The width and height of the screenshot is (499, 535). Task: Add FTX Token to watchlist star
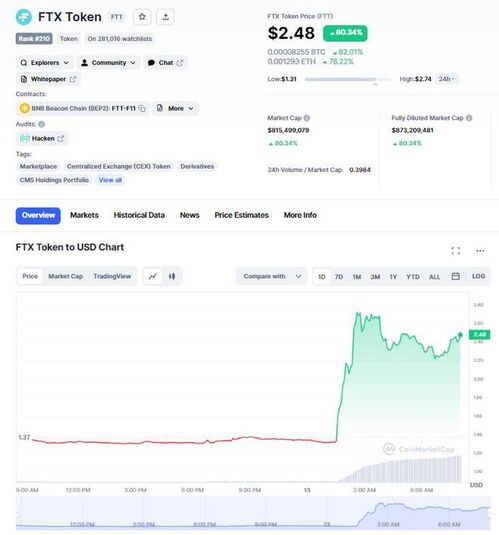(x=142, y=17)
